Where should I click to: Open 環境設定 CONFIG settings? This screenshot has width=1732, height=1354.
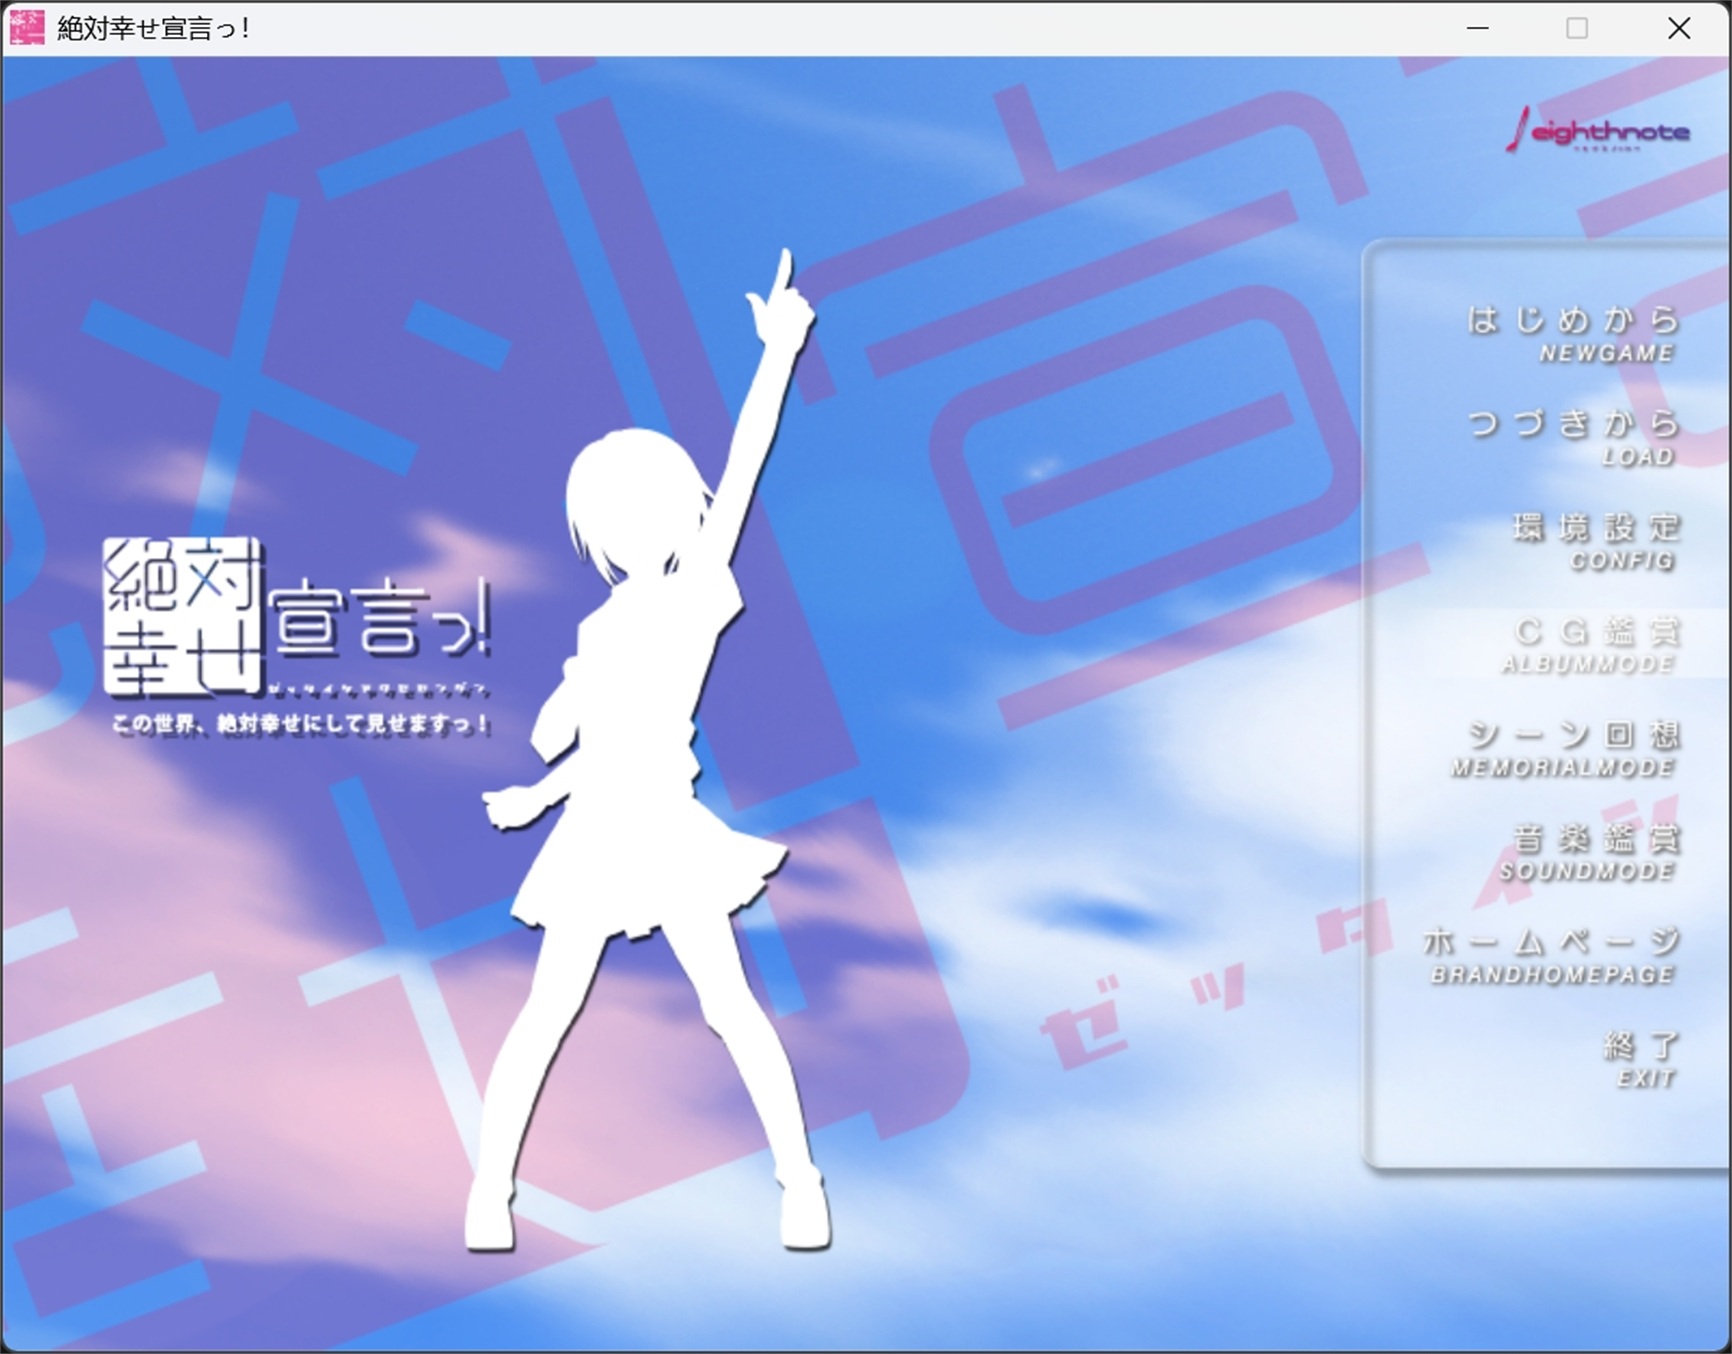[x=1596, y=541]
